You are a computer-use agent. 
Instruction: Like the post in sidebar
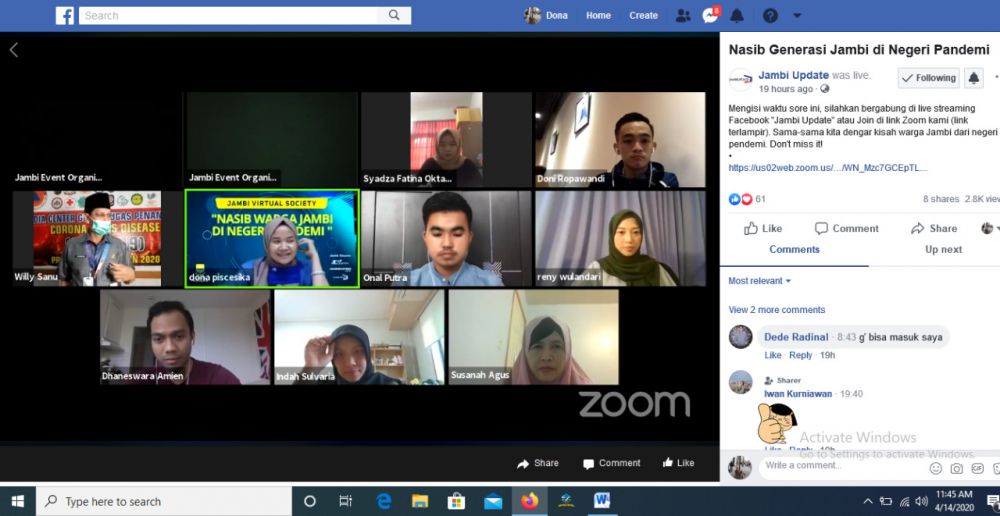click(x=763, y=228)
